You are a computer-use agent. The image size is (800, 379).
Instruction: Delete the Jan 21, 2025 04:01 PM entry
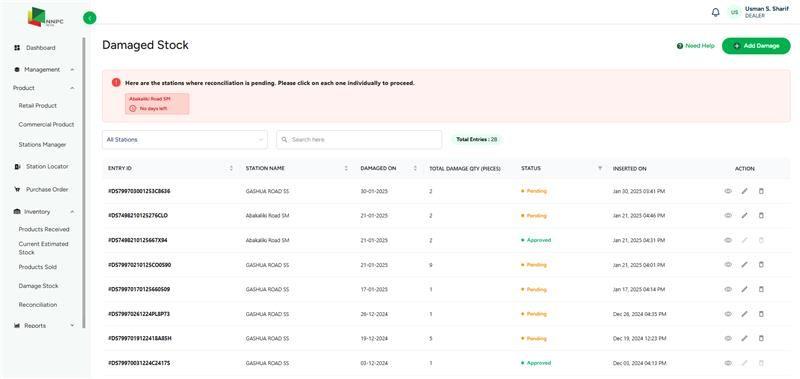[761, 265]
